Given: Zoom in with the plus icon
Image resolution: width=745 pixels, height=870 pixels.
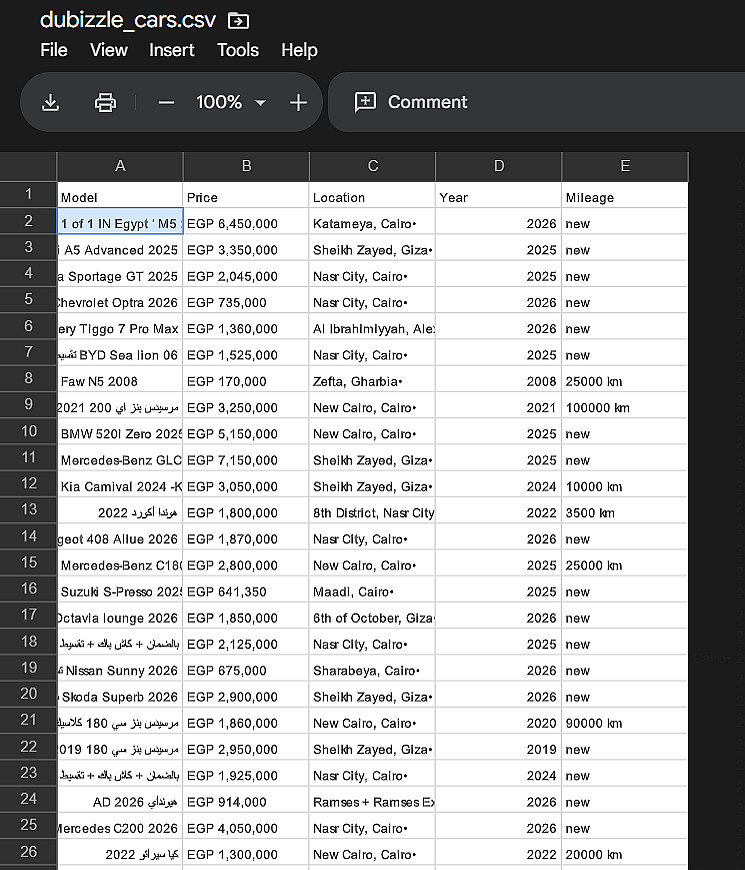Looking at the screenshot, I should [x=298, y=102].
